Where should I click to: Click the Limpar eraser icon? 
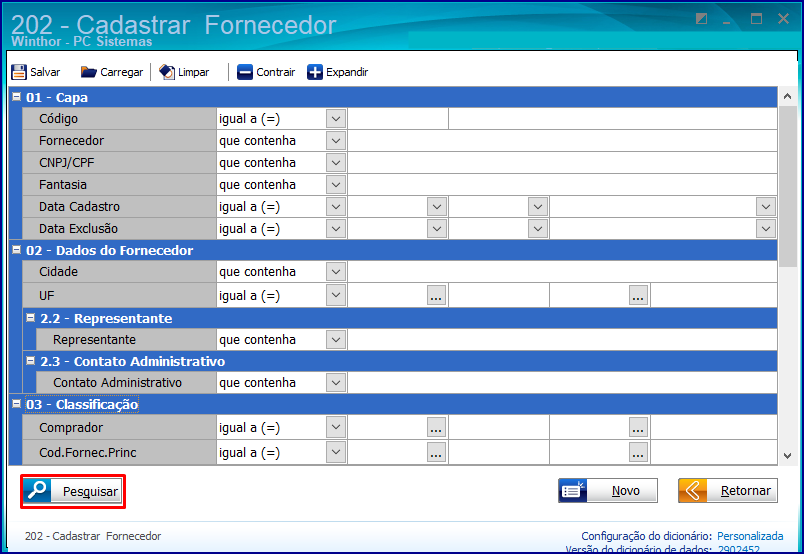coord(167,72)
